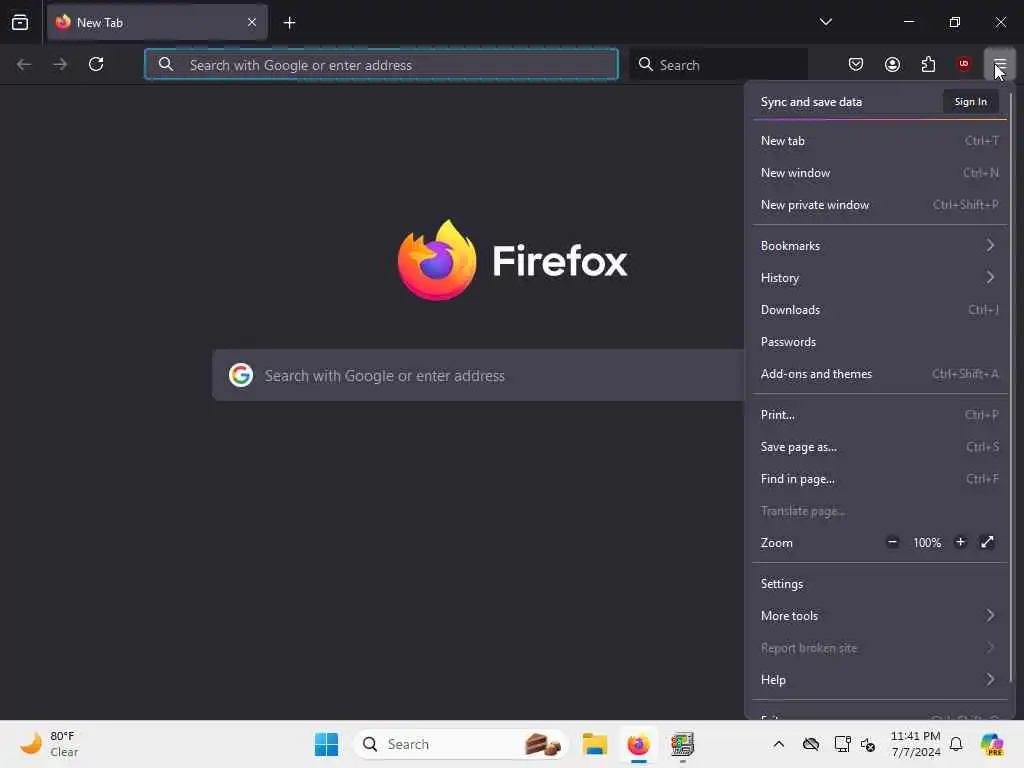Click the Sign In button
This screenshot has width=1024, height=768.
[x=970, y=102]
